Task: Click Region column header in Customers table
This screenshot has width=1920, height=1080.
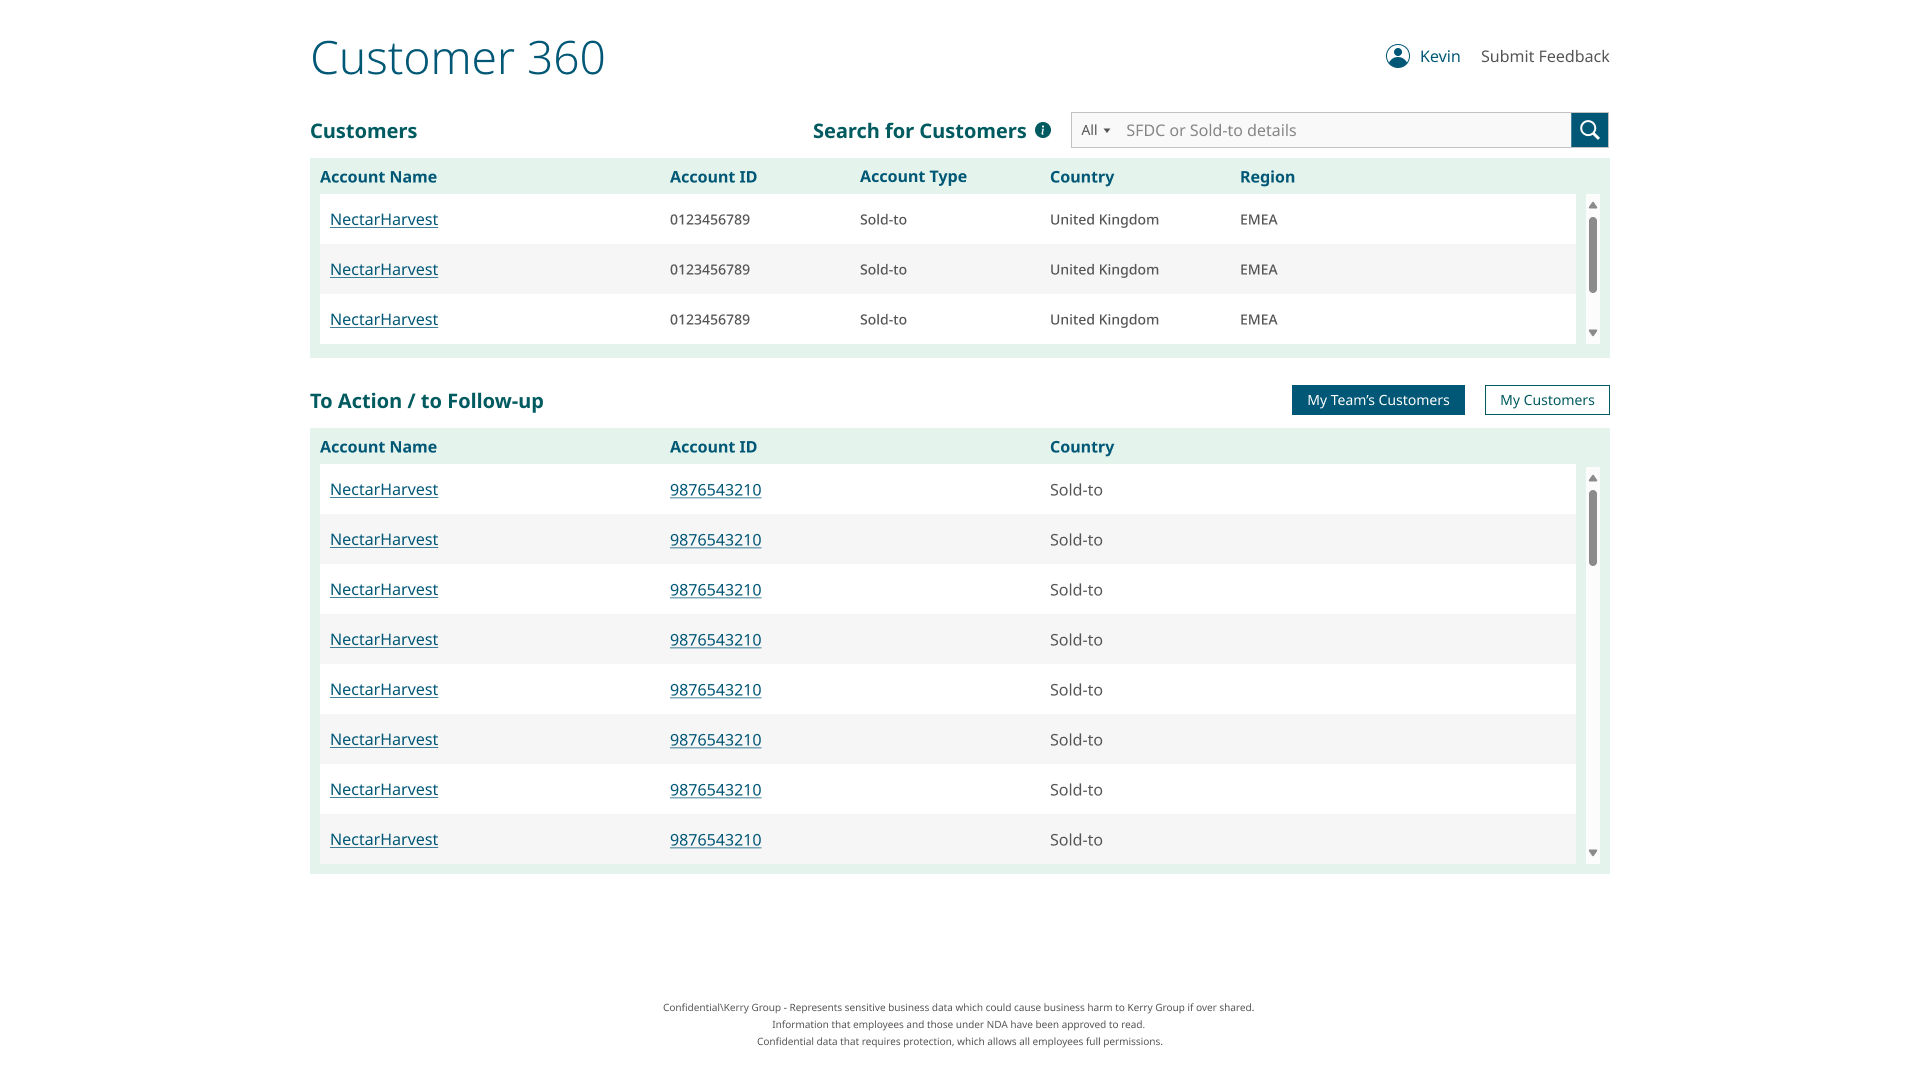Action: click(1267, 177)
